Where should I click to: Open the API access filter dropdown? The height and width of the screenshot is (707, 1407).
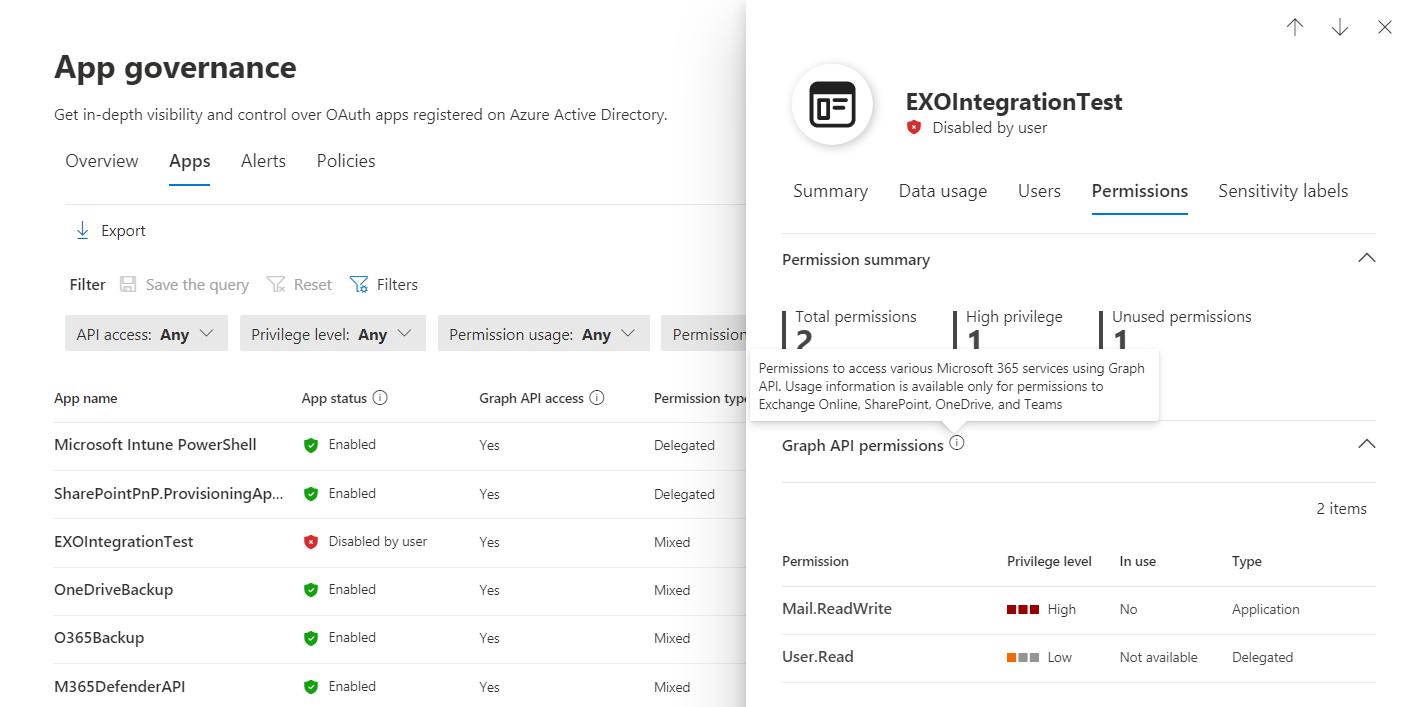point(146,334)
